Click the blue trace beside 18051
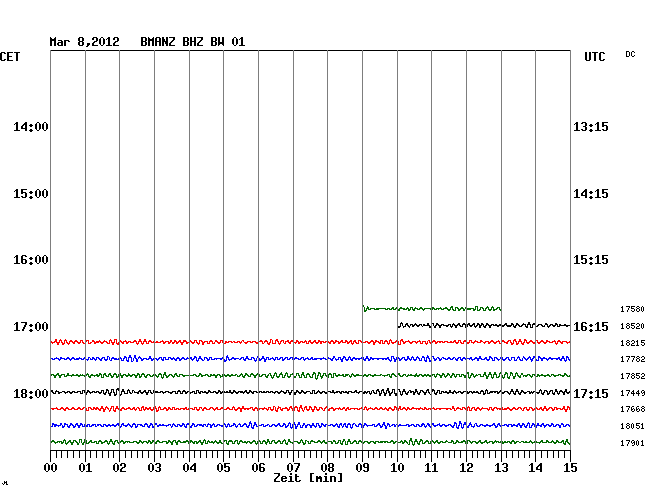The width and height of the screenshot is (650, 494). click(x=310, y=425)
